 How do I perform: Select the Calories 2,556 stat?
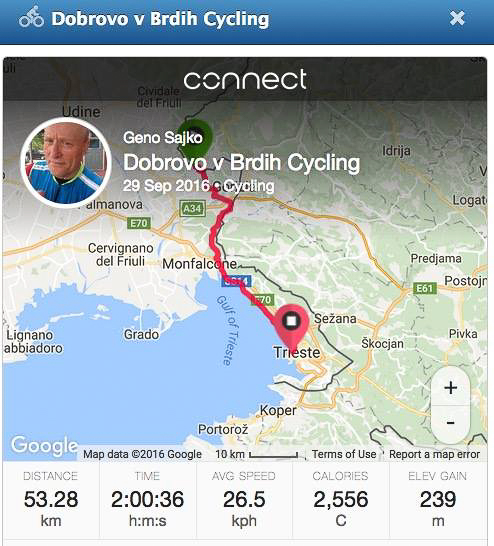pyautogui.click(x=341, y=500)
